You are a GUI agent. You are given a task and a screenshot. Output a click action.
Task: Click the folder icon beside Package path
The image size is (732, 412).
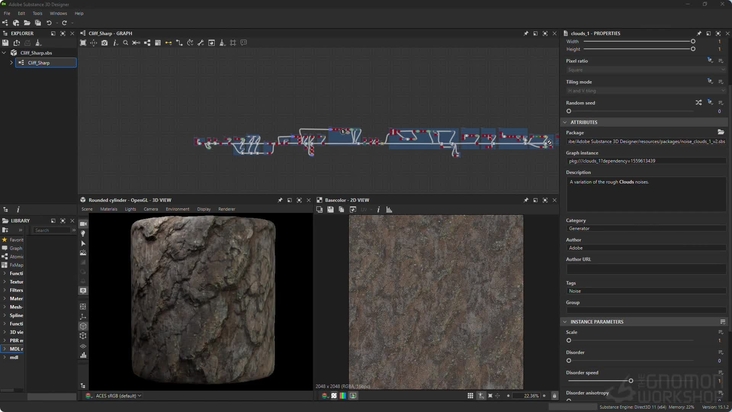(721, 132)
